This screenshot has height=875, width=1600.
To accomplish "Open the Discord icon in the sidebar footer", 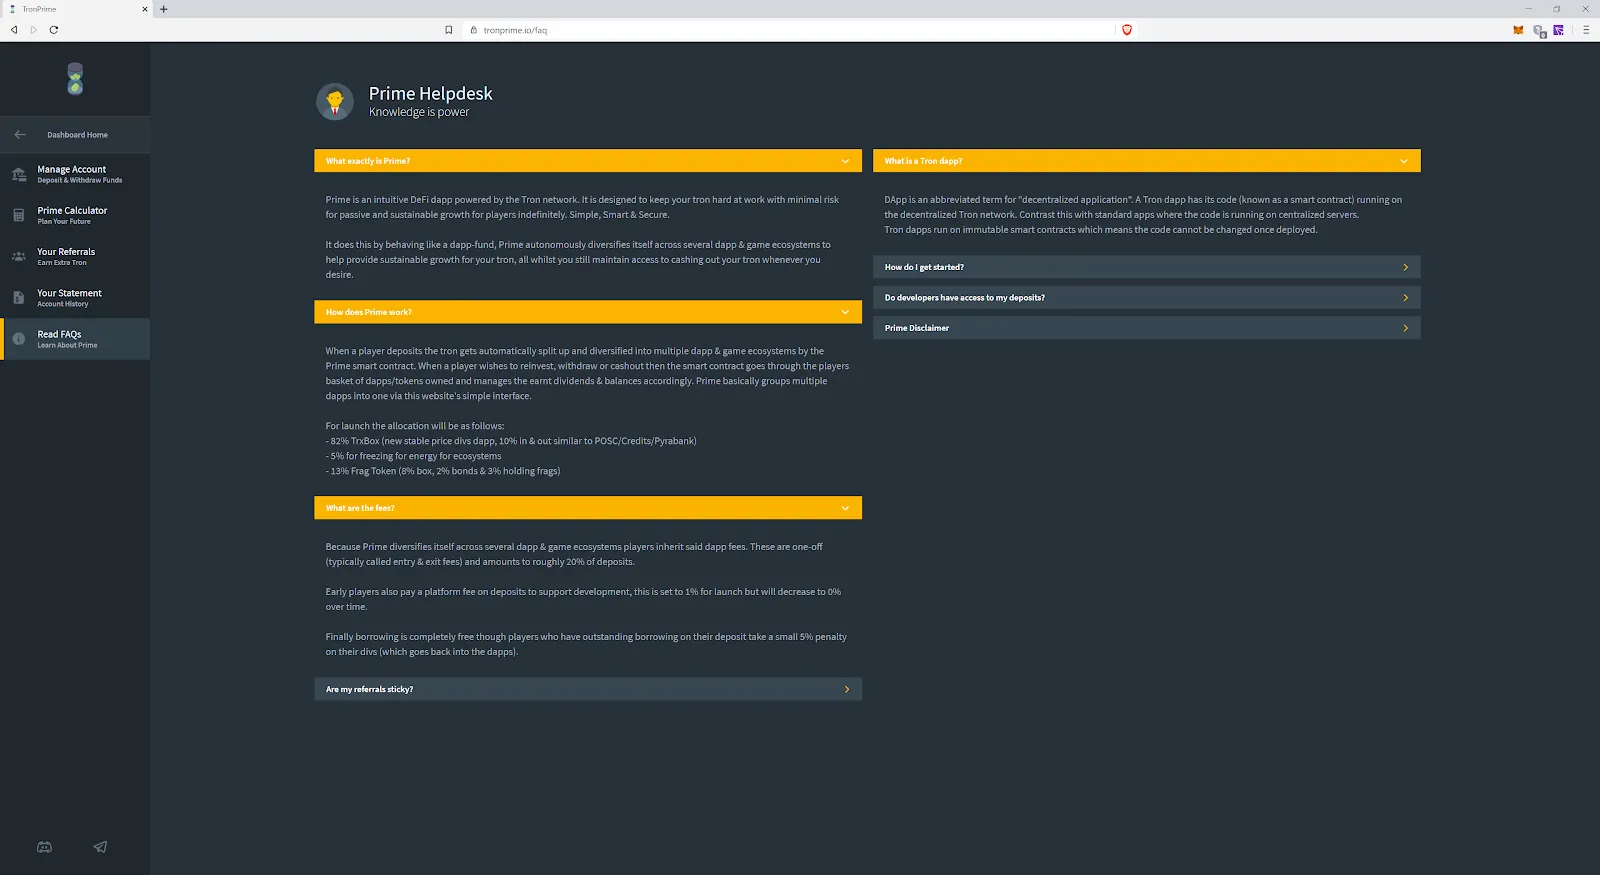I will 44,847.
